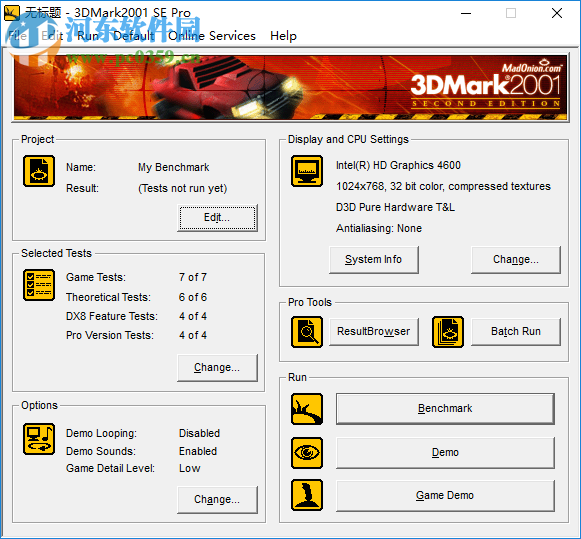Click the Benchmark run icon
The height and width of the screenshot is (539, 581).
[x=307, y=409]
